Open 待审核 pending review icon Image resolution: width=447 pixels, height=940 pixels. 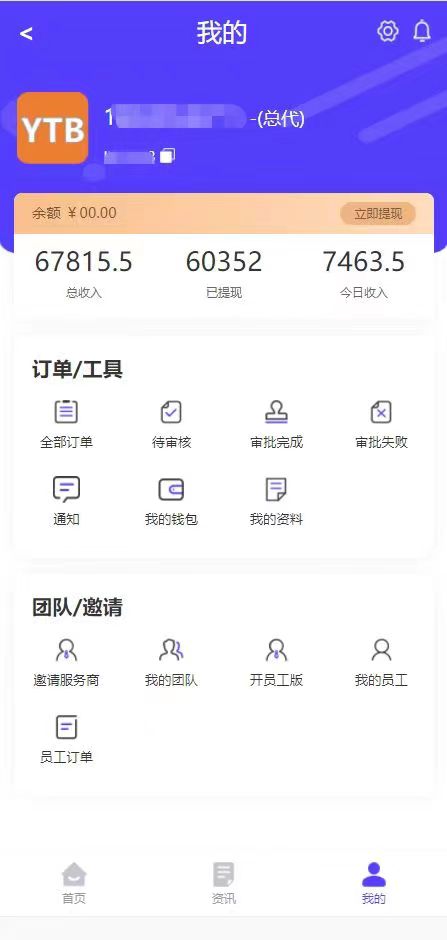(171, 412)
